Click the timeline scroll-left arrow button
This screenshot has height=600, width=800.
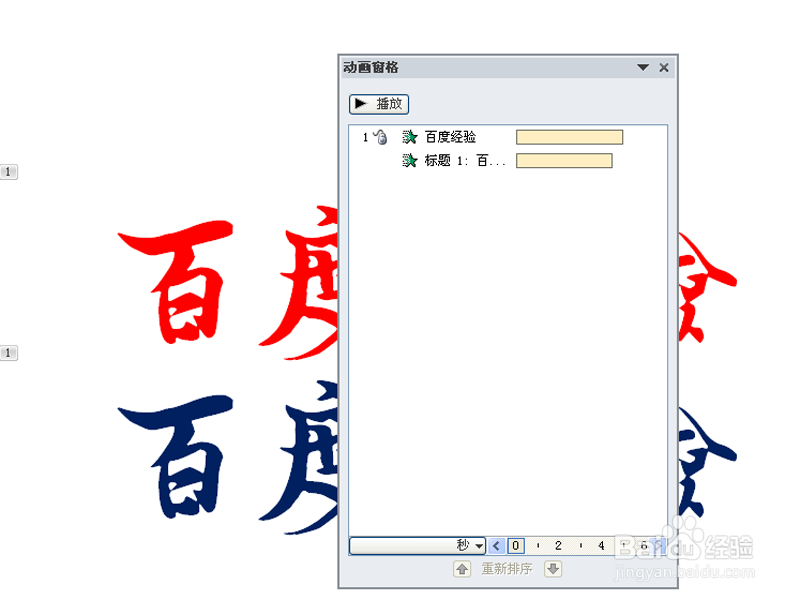[x=496, y=545]
